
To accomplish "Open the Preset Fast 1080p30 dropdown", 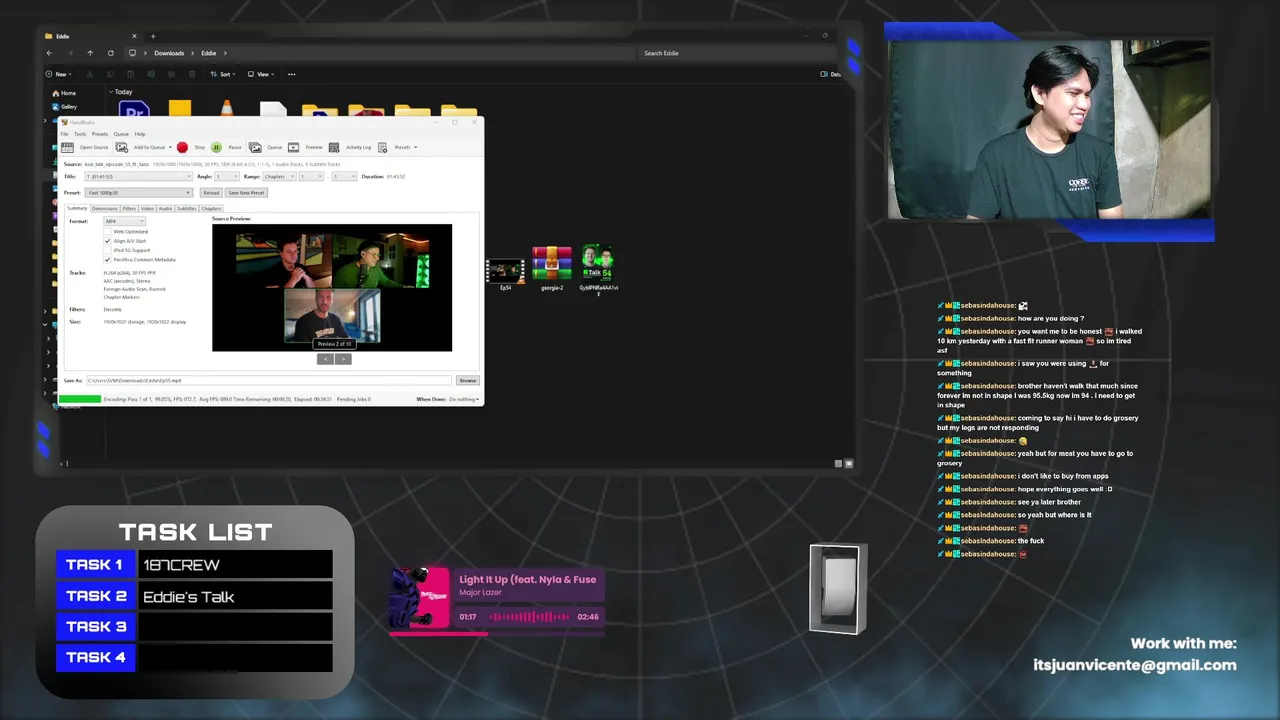I will 139,193.
